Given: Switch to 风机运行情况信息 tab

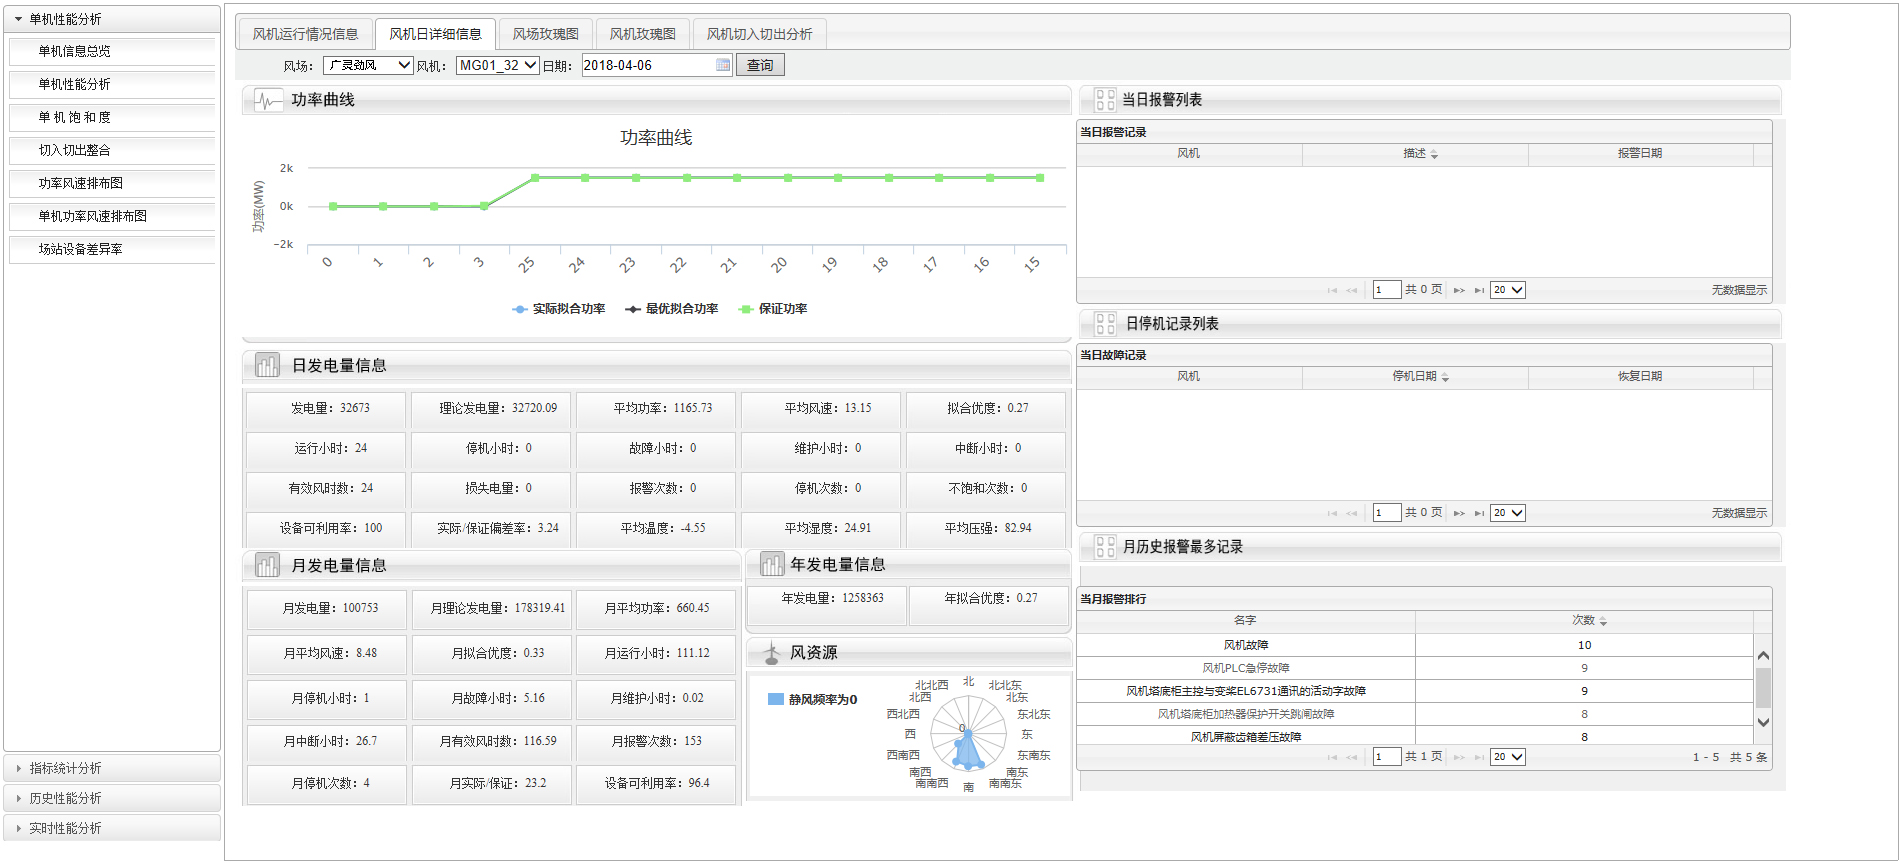Looking at the screenshot, I should point(305,34).
